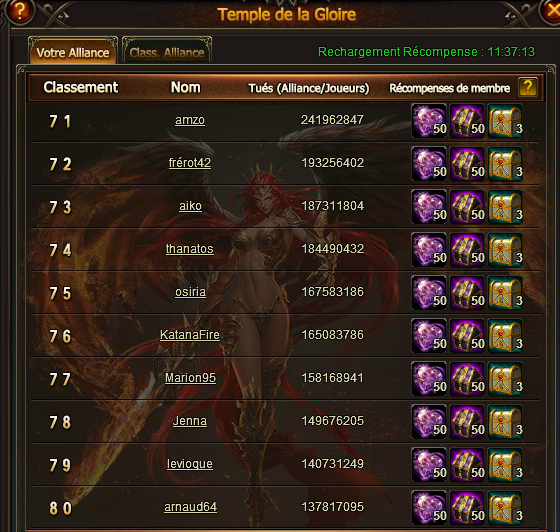Select the Votre Alliance tab
This screenshot has height=532, width=560.
[73, 50]
